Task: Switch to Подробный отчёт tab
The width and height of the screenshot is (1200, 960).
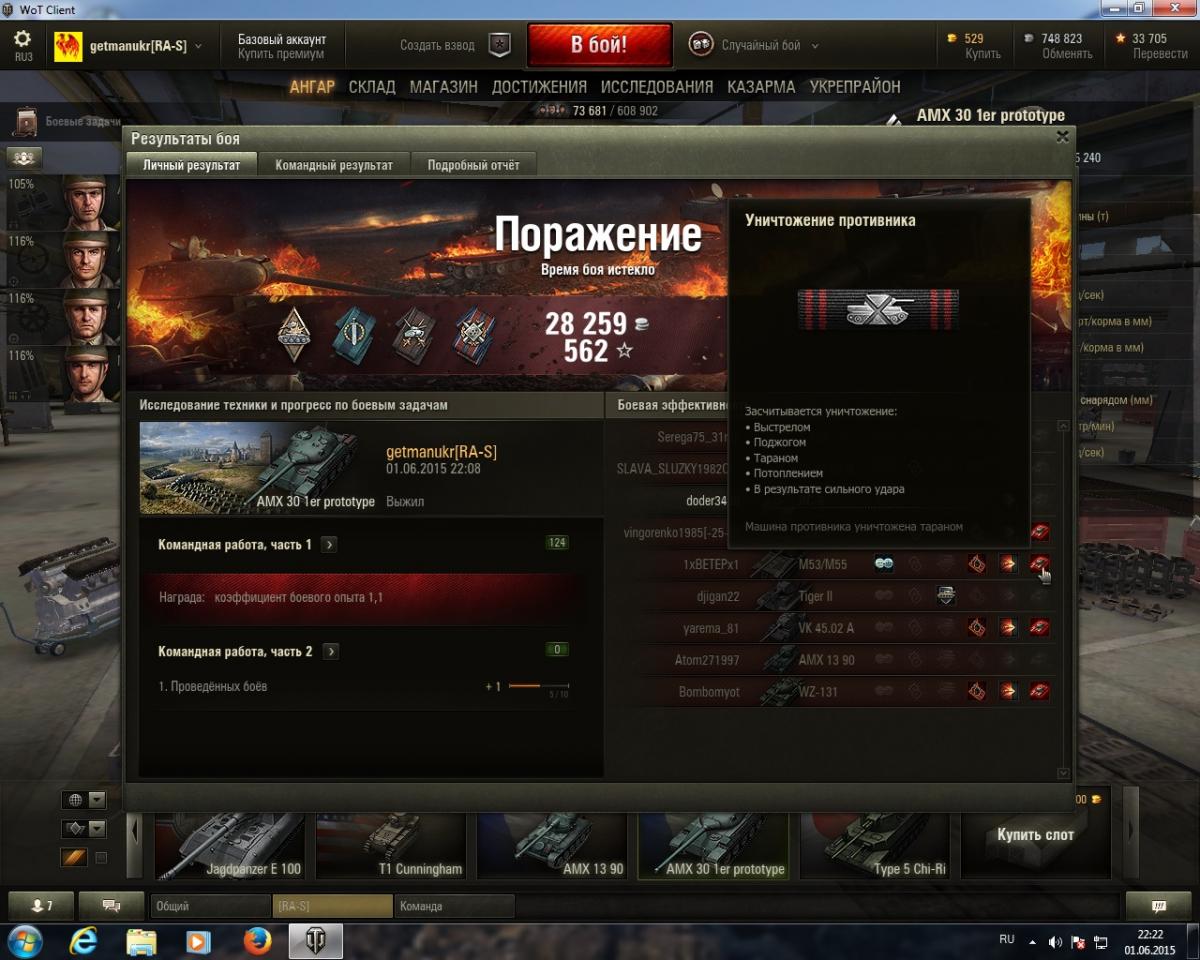Action: (475, 165)
